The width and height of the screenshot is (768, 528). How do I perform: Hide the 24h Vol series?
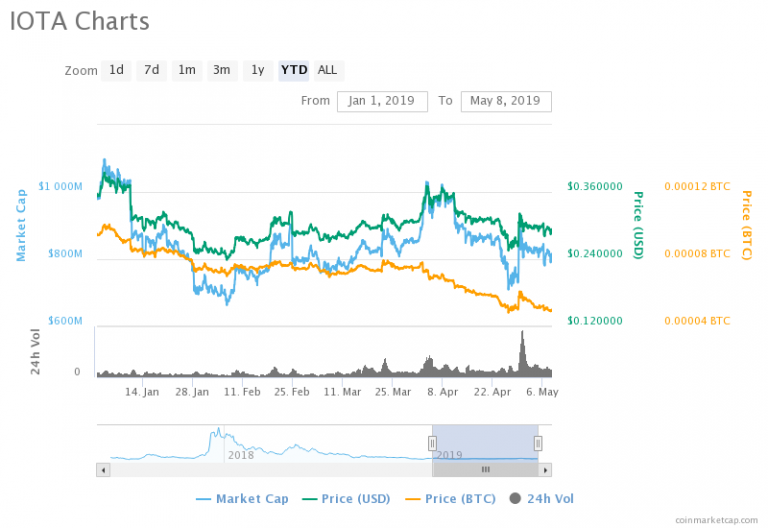pyautogui.click(x=542, y=498)
